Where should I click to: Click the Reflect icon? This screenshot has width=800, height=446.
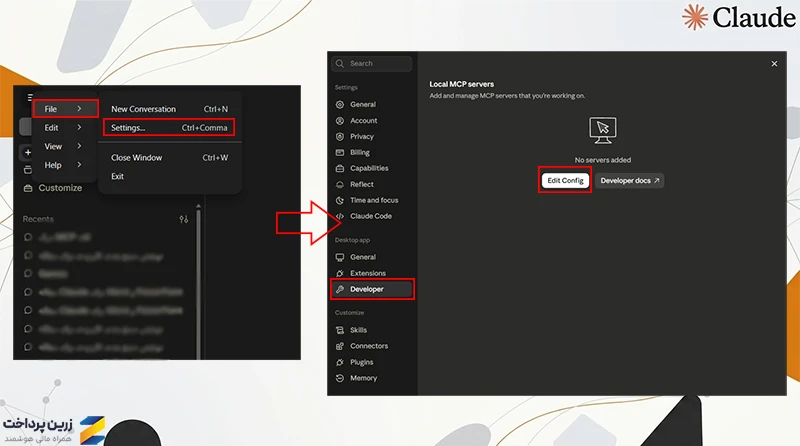pos(340,185)
